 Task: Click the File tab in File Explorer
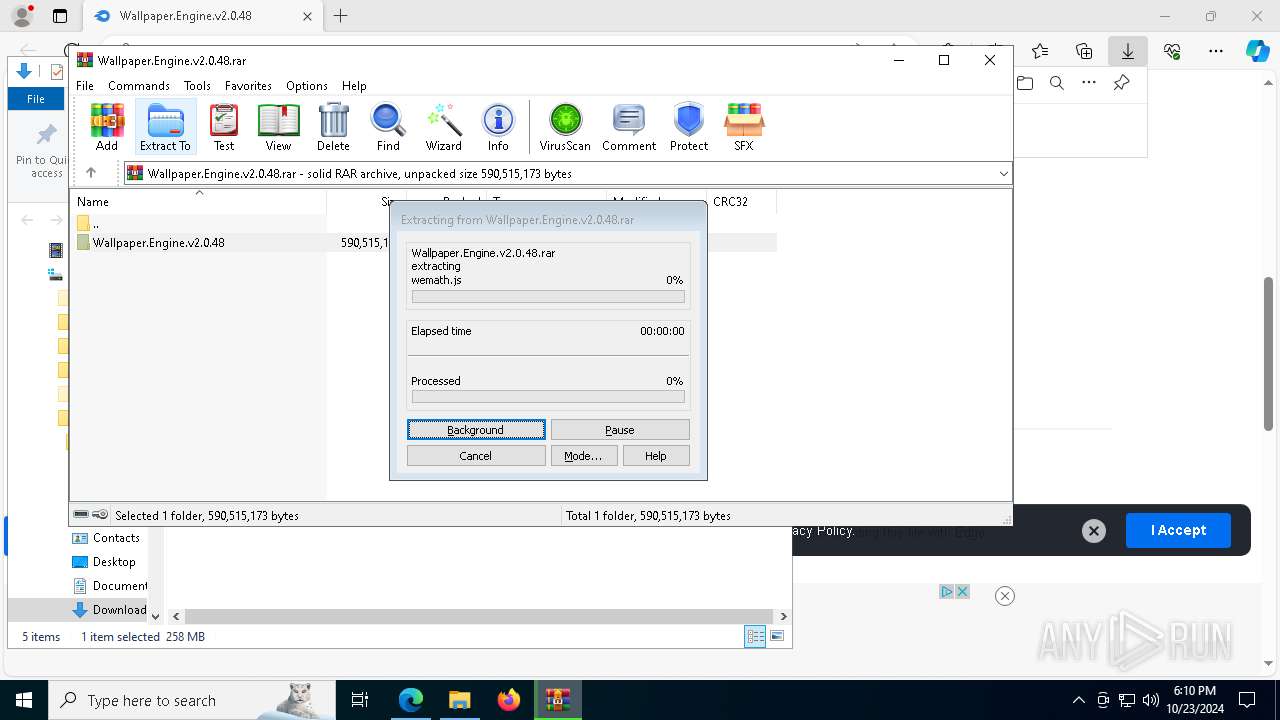[x=36, y=99]
